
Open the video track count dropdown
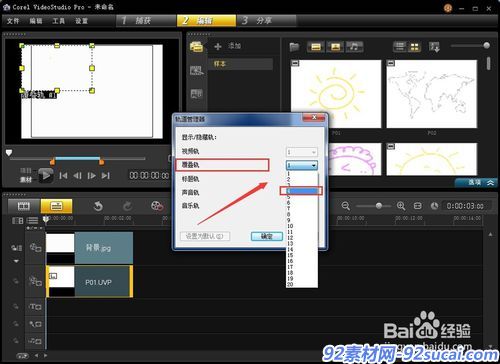pyautogui.click(x=302, y=152)
